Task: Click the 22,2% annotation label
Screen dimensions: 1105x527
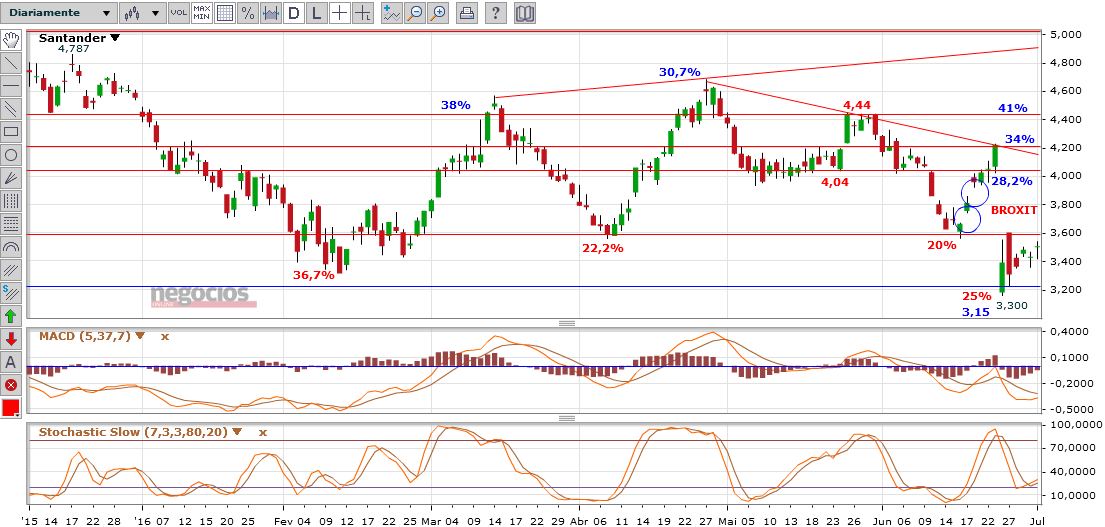Action: 603,248
